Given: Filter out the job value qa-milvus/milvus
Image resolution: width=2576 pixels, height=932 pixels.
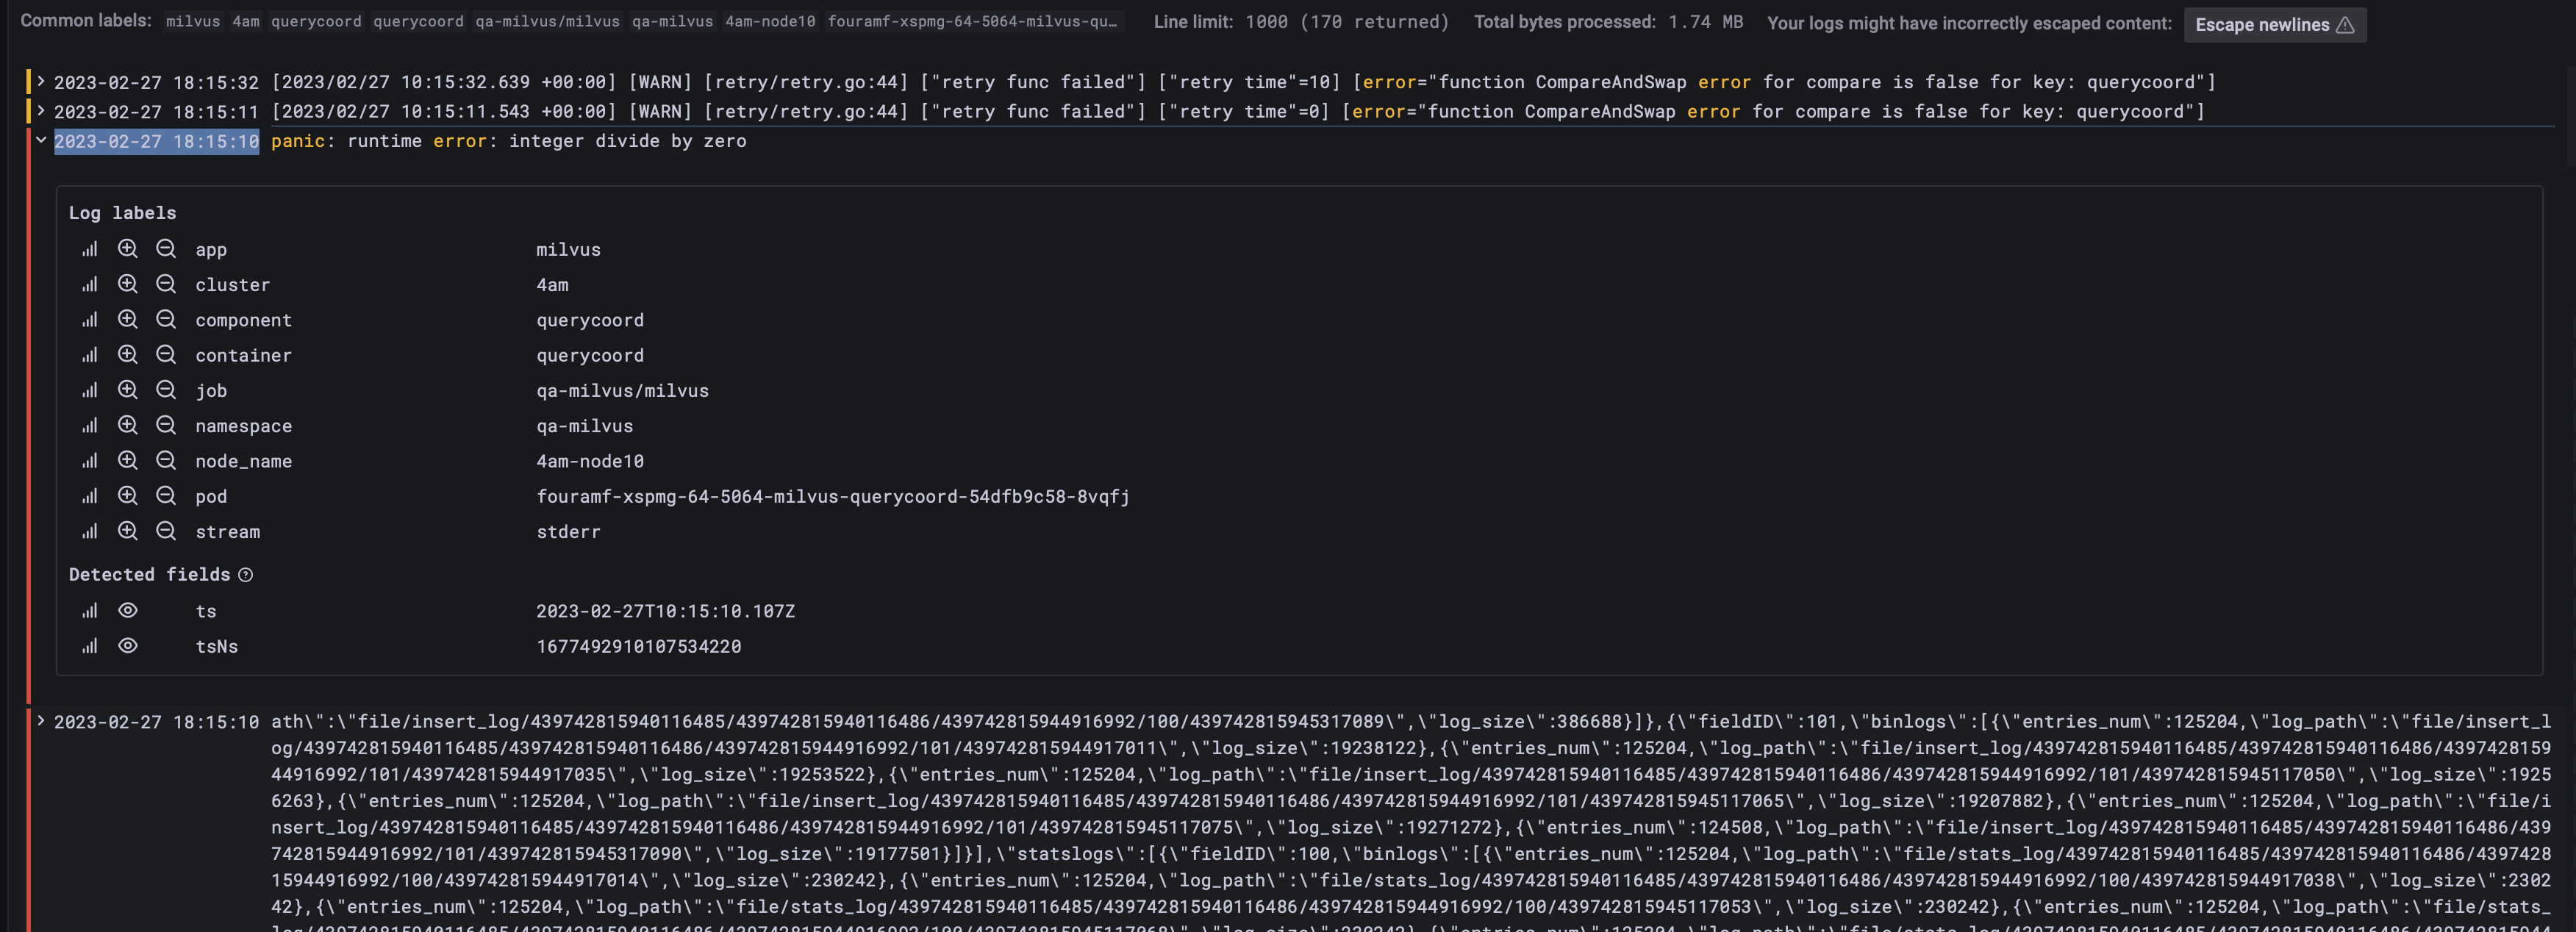Looking at the screenshot, I should (166, 390).
